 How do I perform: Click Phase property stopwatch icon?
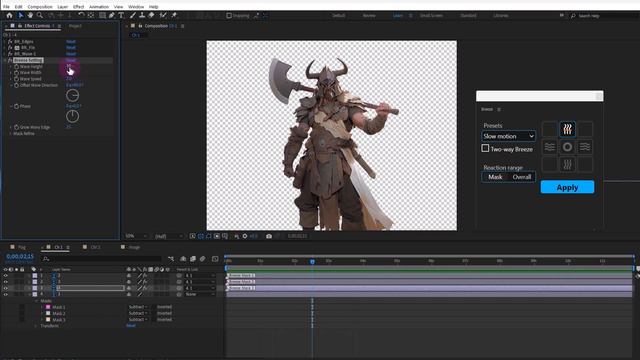click(16, 106)
